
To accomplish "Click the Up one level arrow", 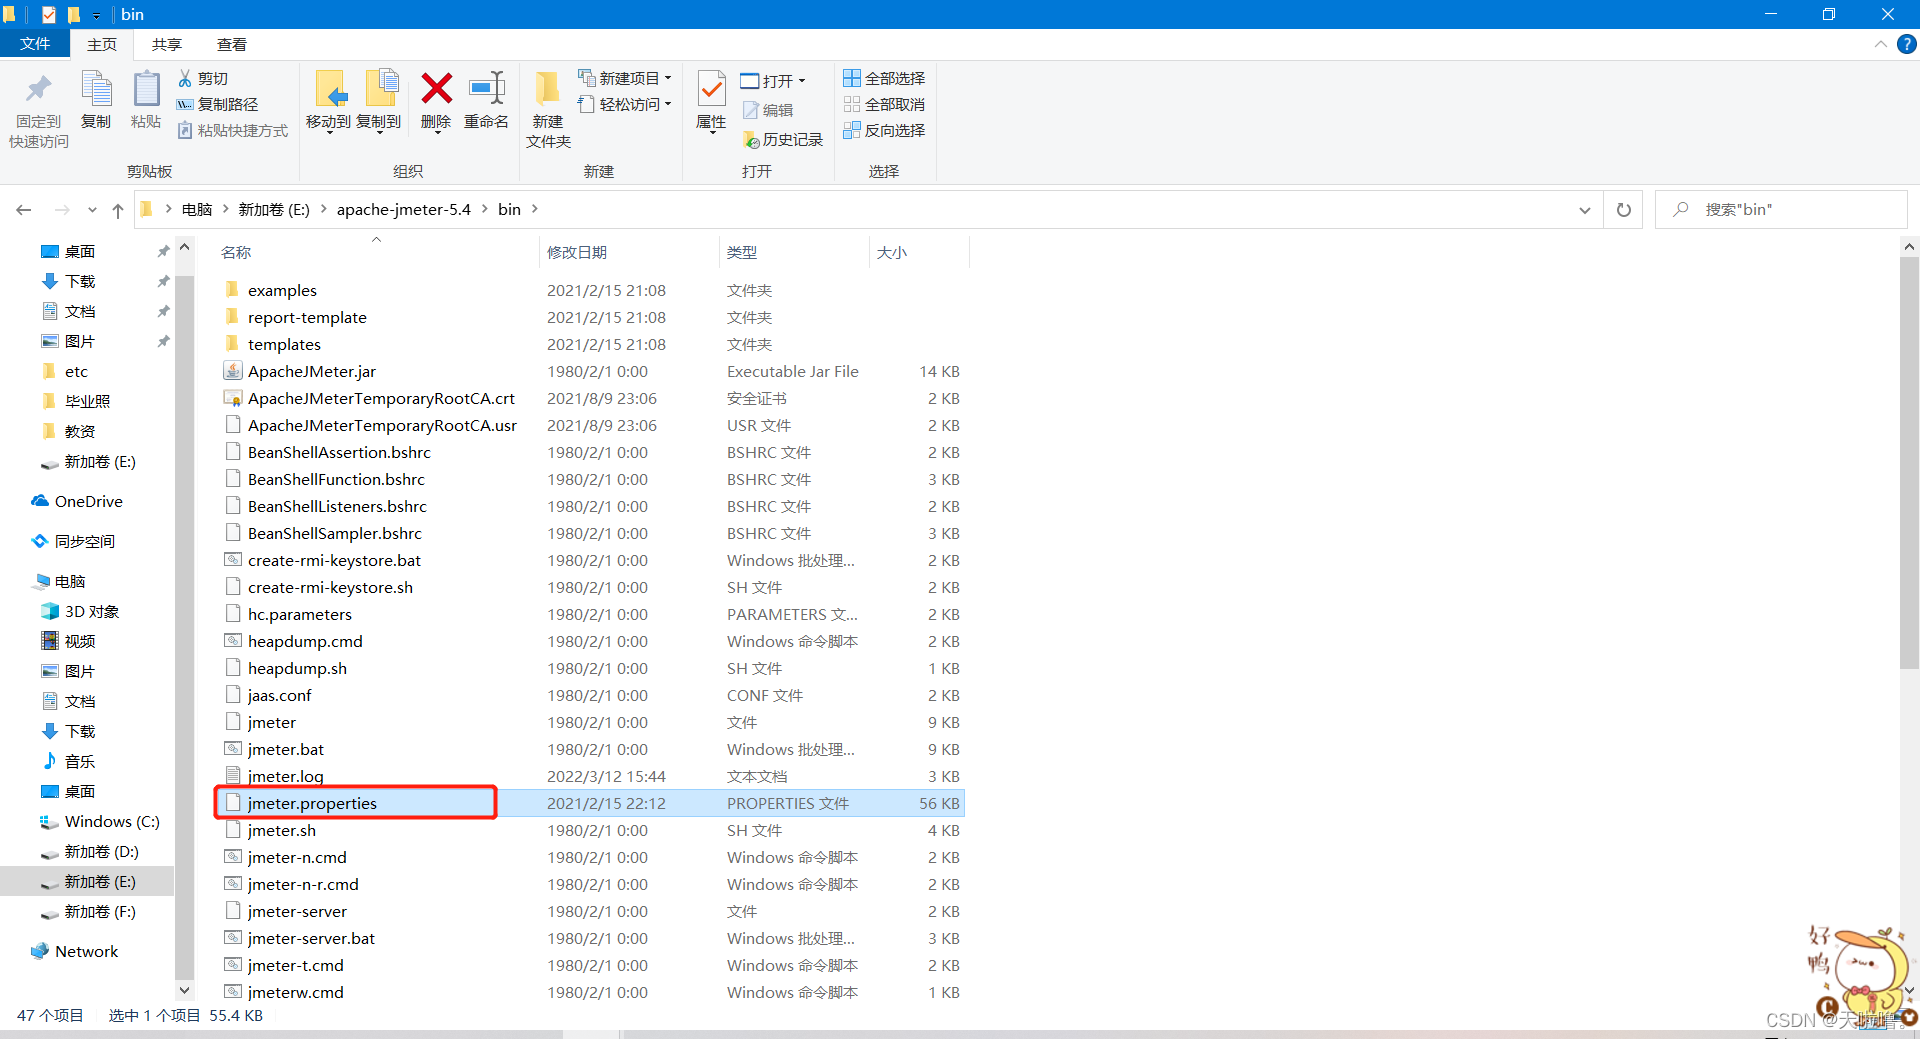I will pos(118,210).
